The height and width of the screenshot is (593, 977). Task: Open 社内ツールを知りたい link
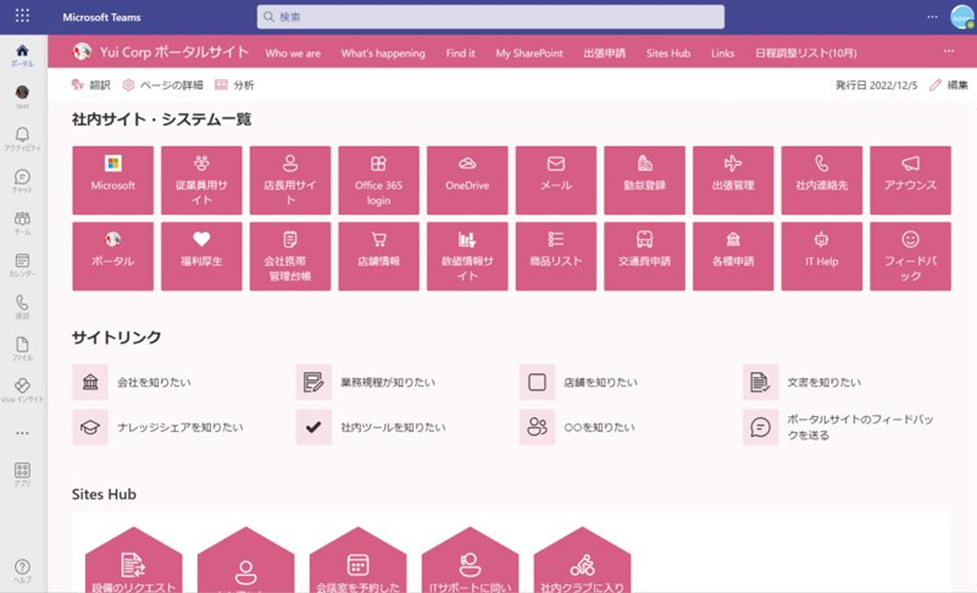point(371,427)
